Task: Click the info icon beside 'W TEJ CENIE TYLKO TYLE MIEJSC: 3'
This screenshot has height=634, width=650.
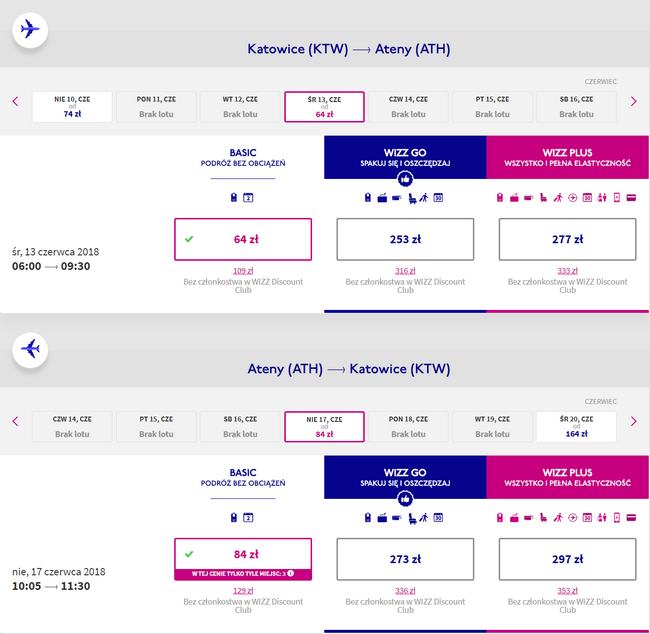Action: pos(291,573)
